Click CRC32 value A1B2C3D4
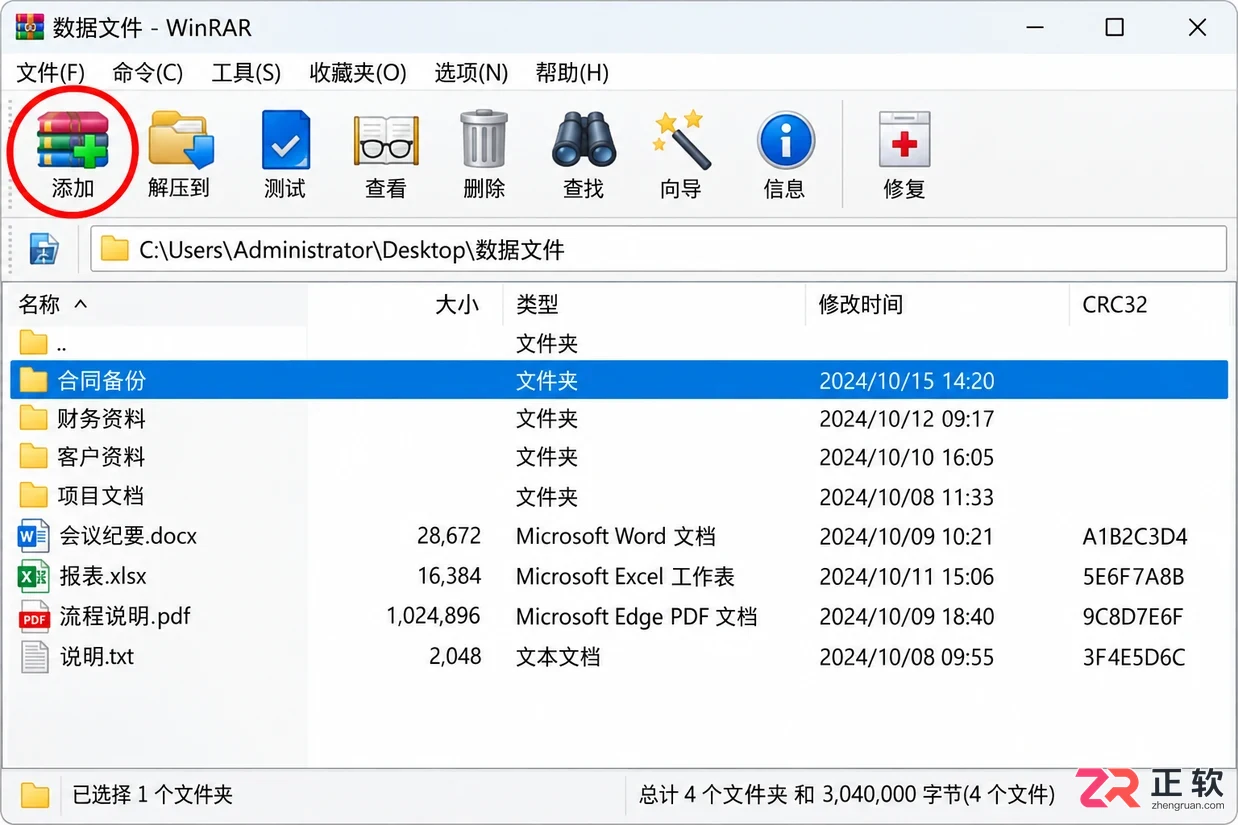This screenshot has width=1238, height=825. pyautogui.click(x=1135, y=536)
